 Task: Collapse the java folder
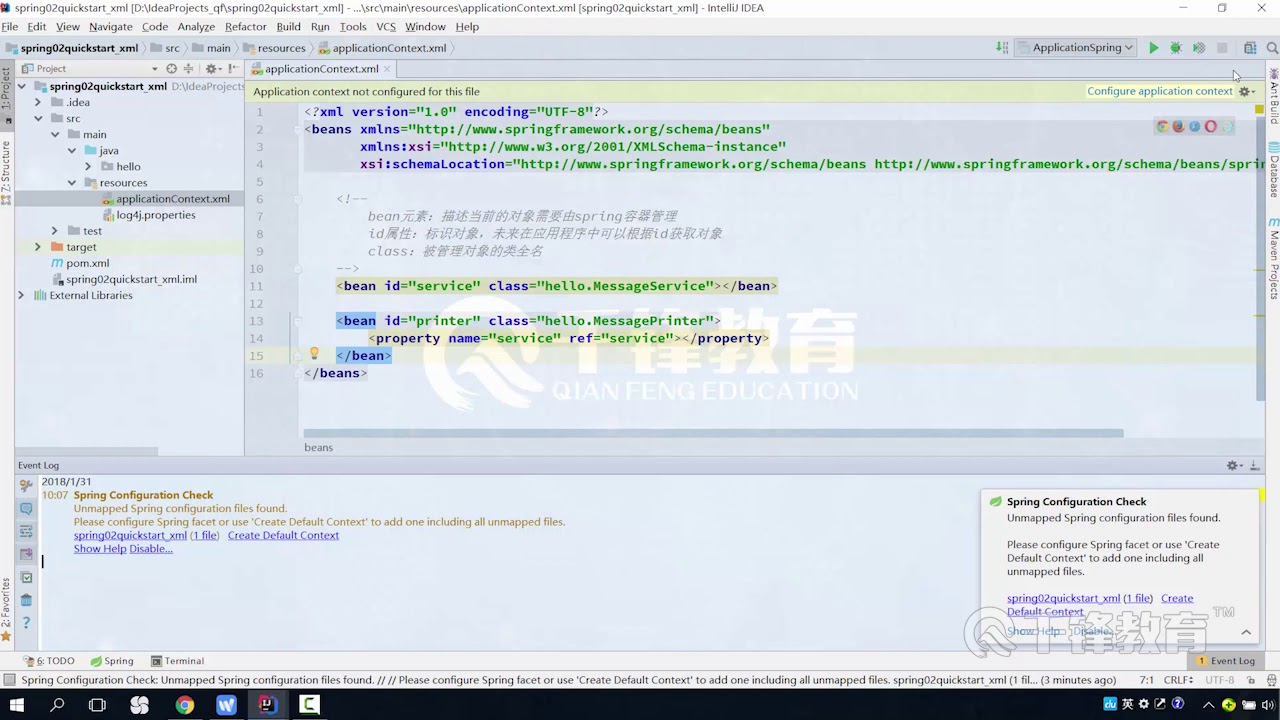click(x=72, y=150)
